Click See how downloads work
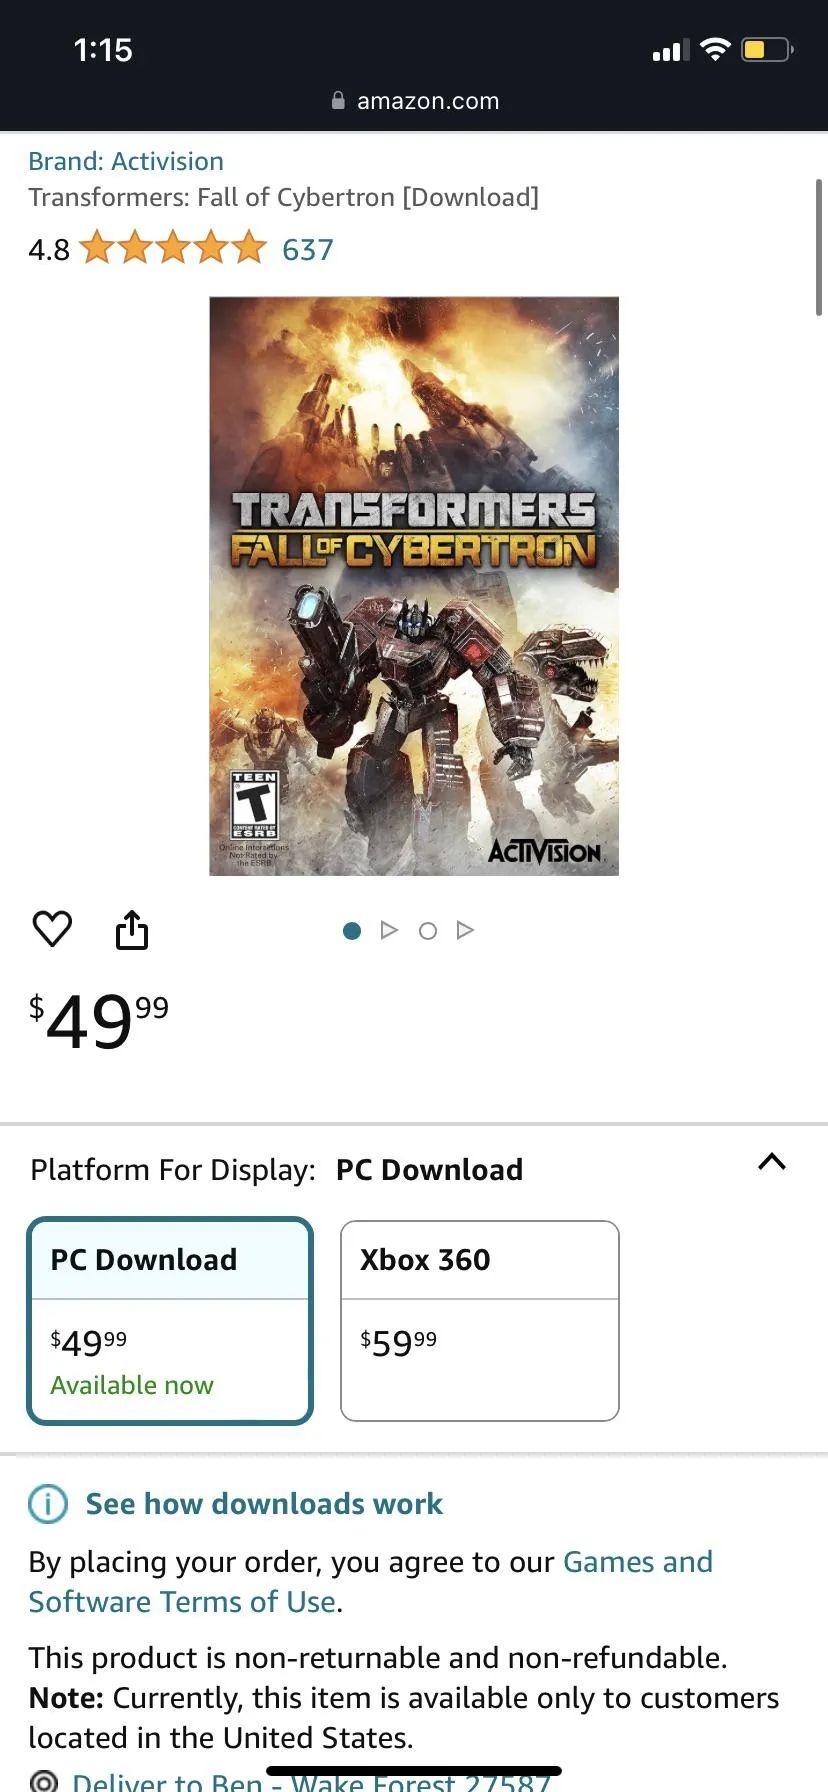Image resolution: width=828 pixels, height=1792 pixels. pyautogui.click(x=264, y=1504)
